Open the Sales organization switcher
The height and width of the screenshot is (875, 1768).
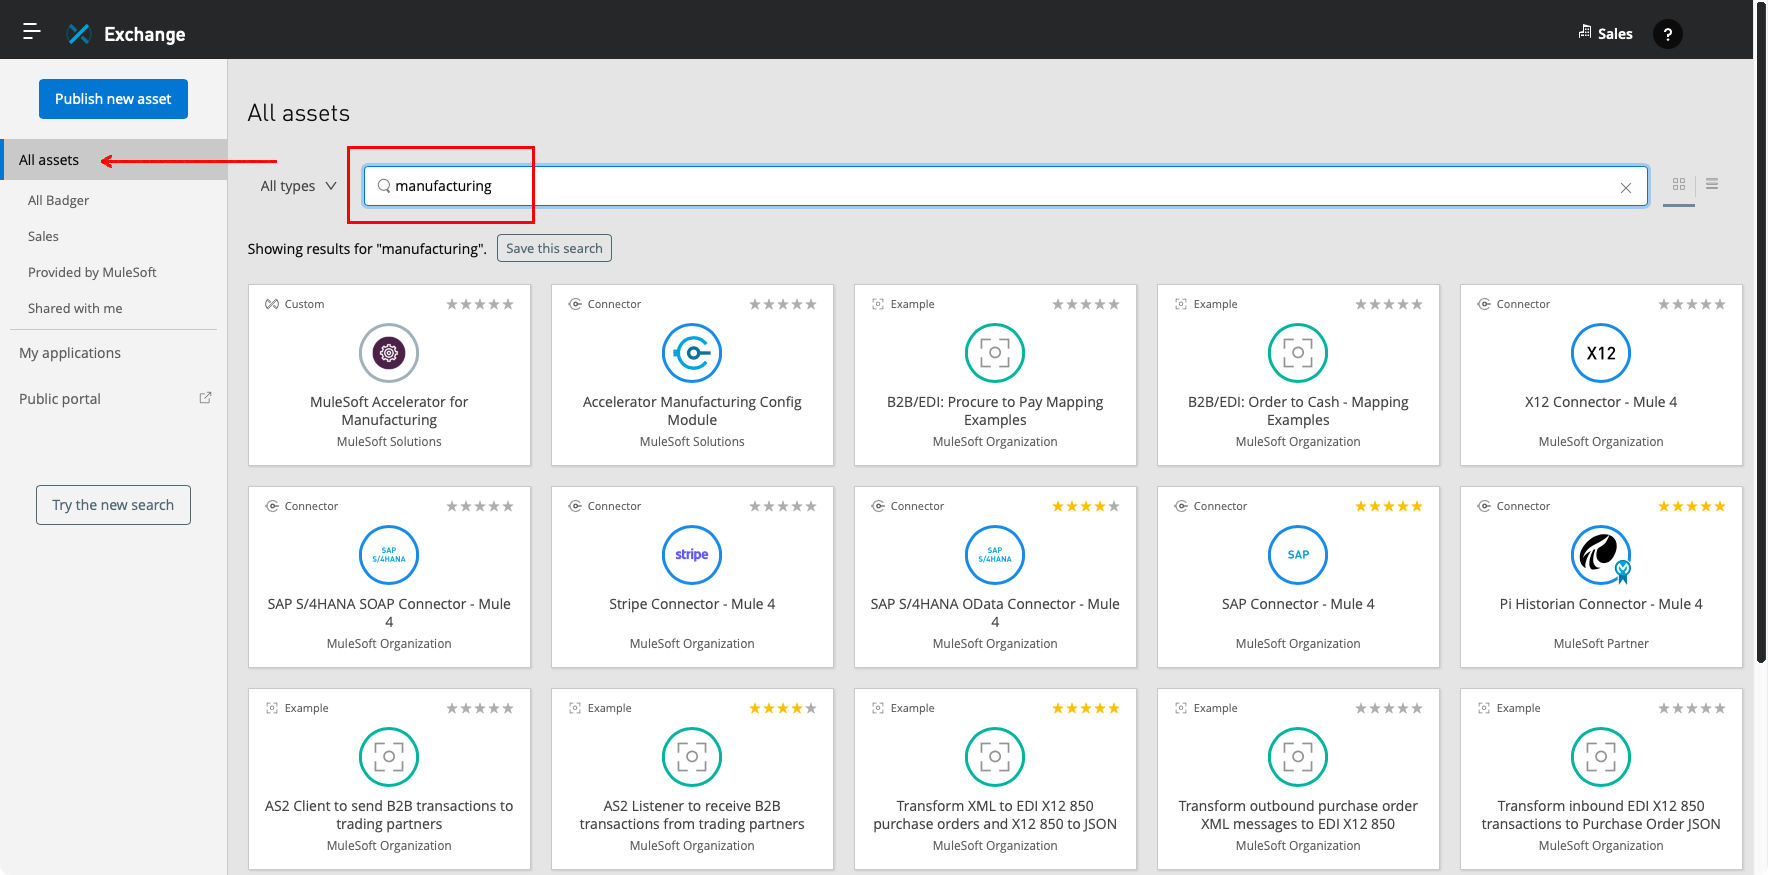tap(1605, 33)
